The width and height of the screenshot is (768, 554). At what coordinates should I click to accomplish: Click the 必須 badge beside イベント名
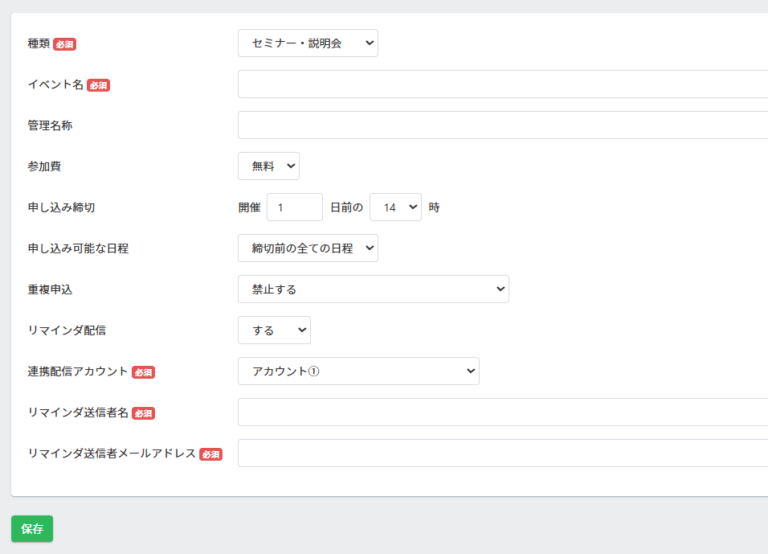tap(98, 85)
